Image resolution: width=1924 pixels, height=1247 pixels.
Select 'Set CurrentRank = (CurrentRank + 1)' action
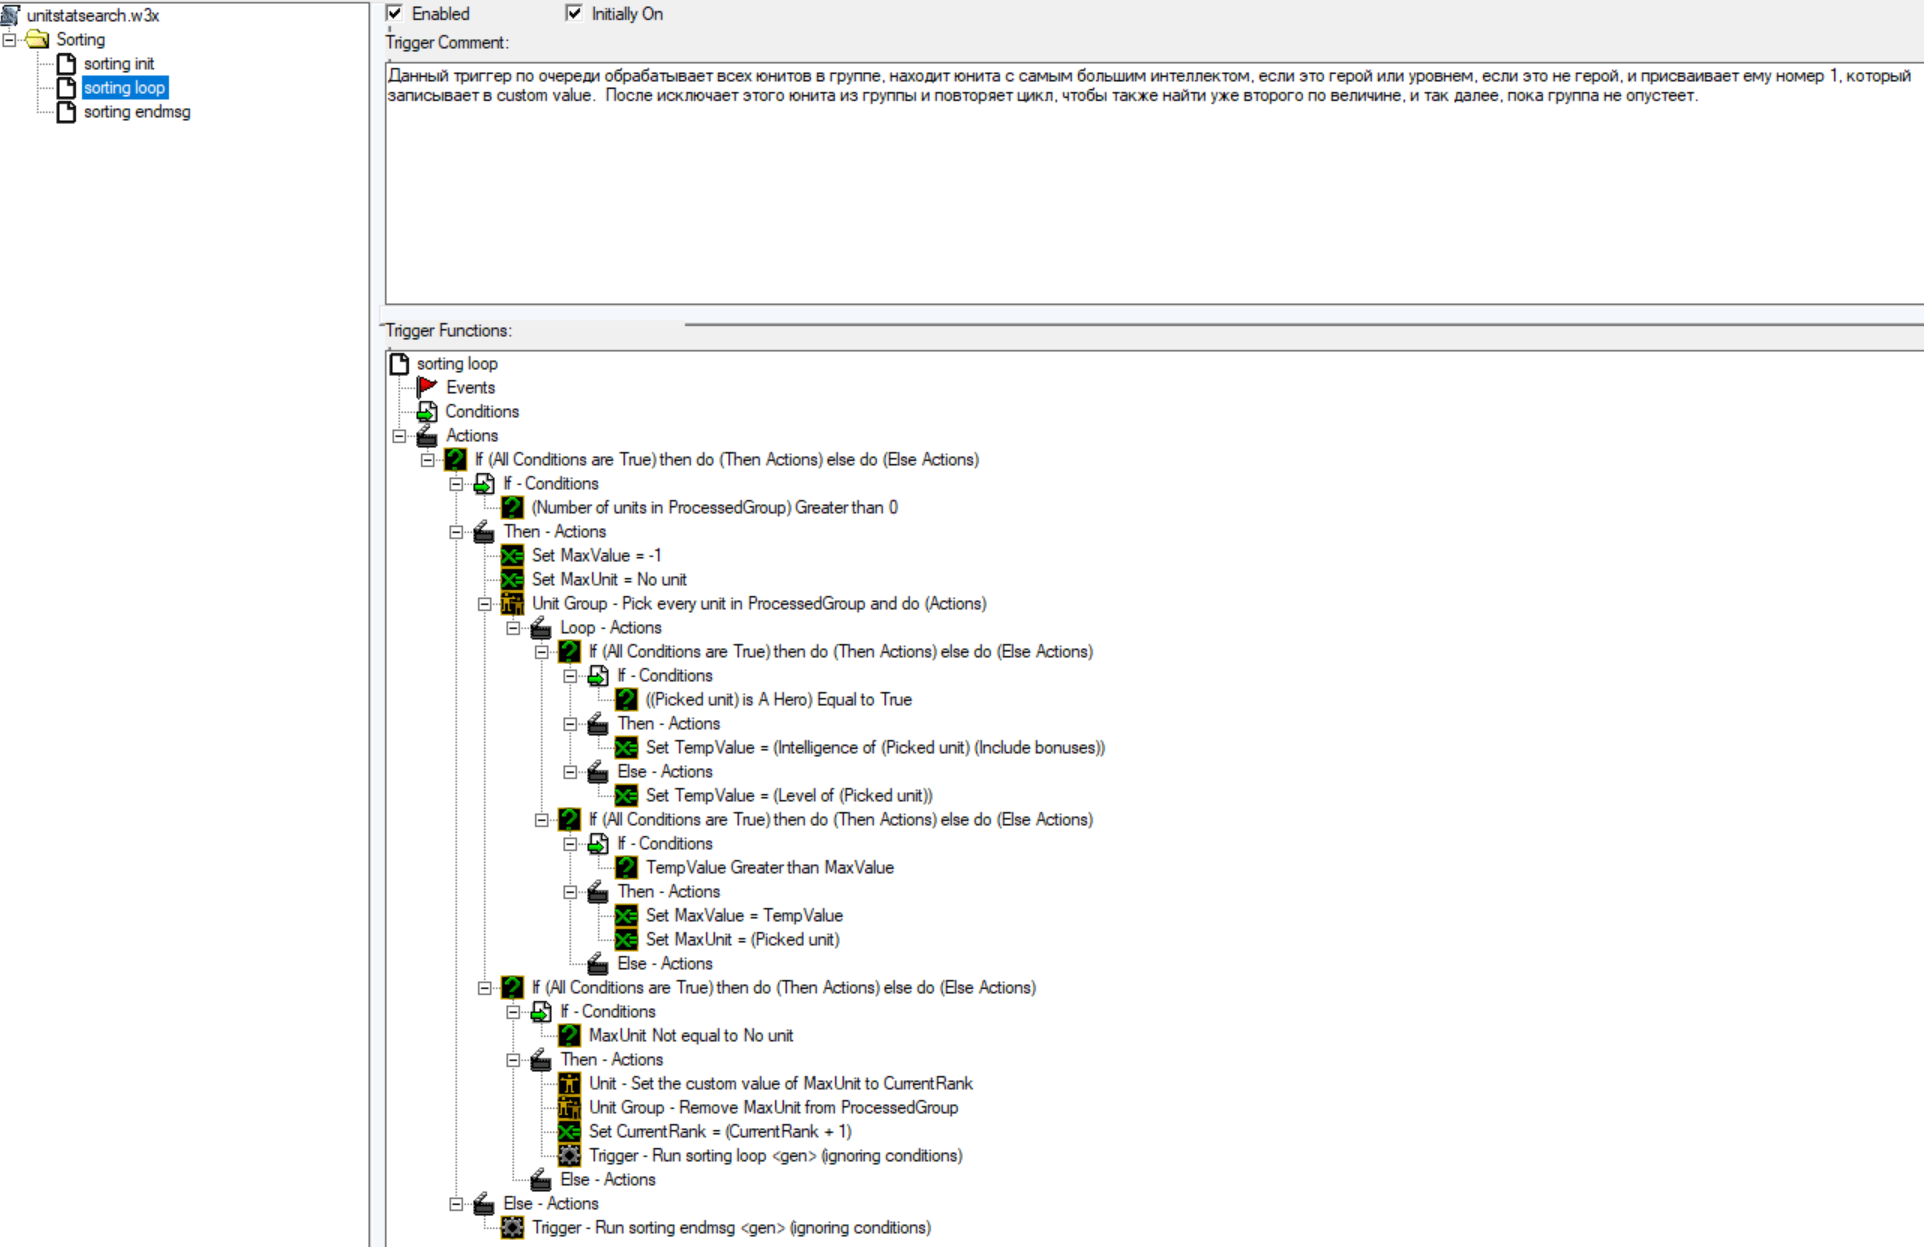coord(719,1131)
